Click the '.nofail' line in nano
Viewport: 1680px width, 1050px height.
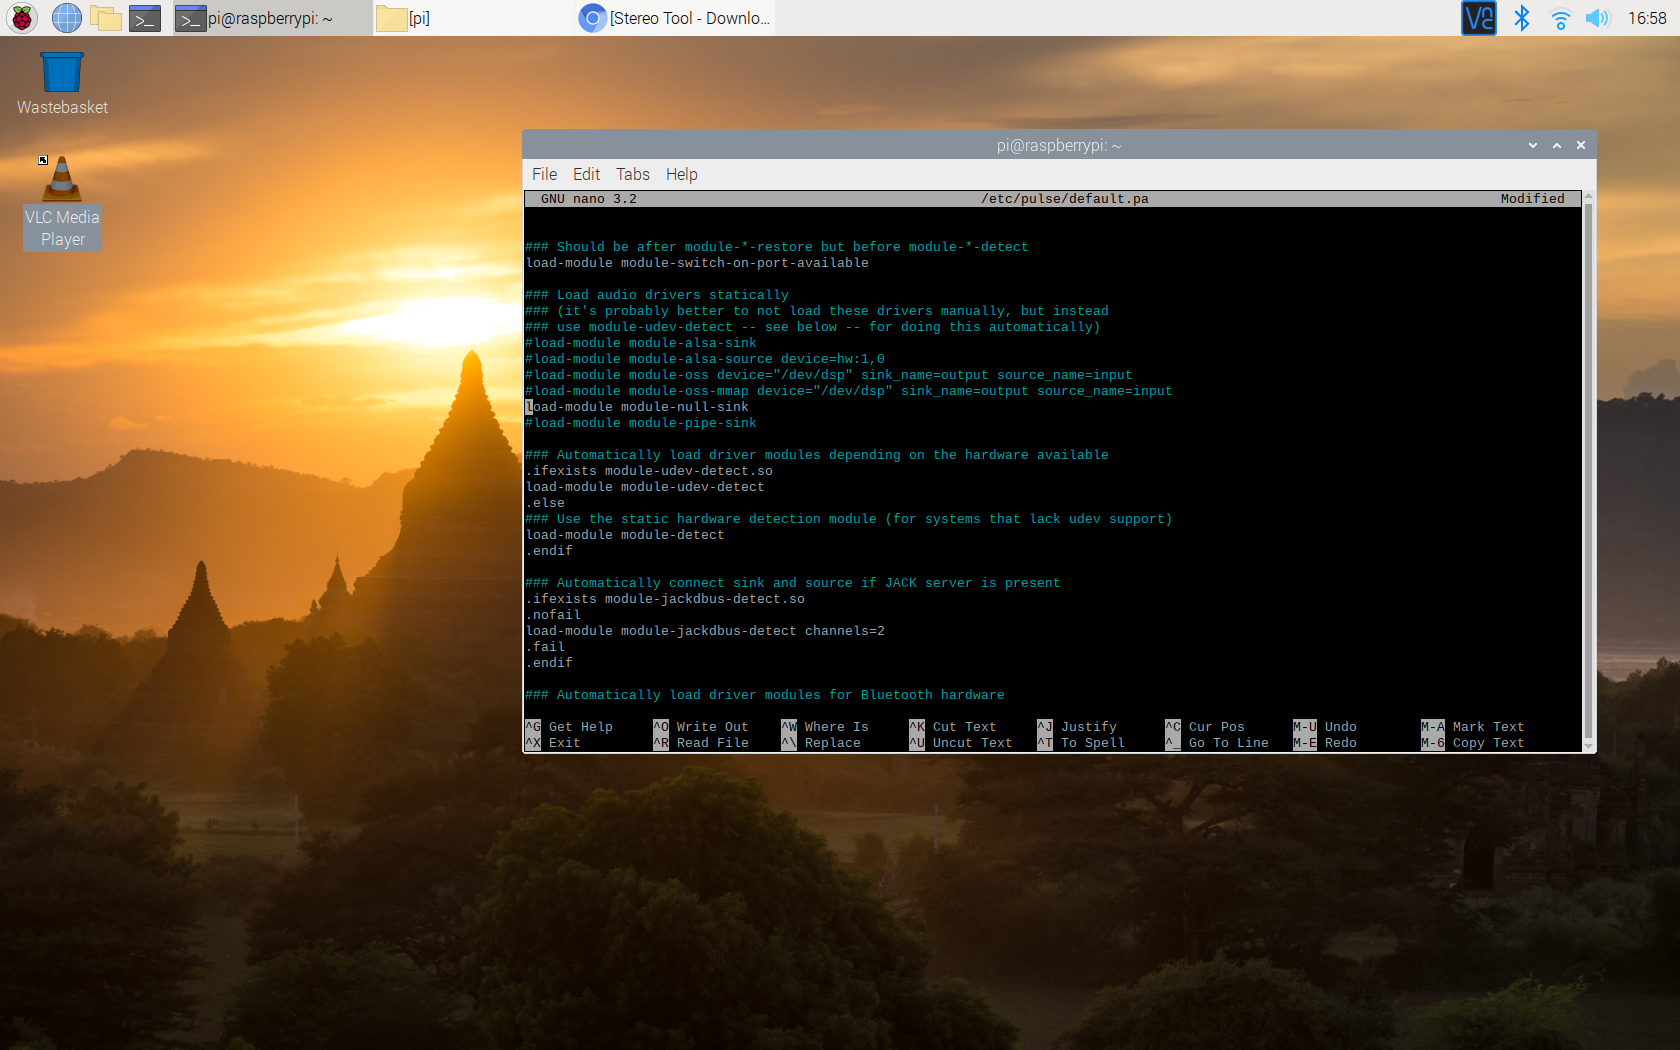pyautogui.click(x=553, y=615)
